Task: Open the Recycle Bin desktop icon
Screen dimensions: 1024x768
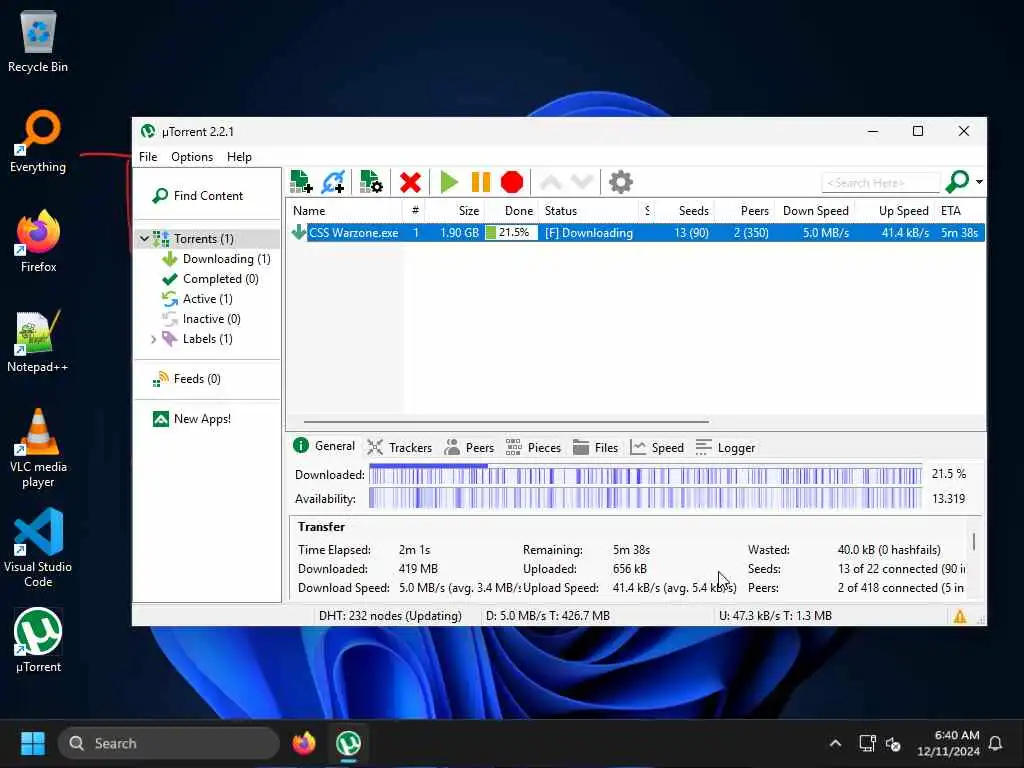Action: [38, 42]
